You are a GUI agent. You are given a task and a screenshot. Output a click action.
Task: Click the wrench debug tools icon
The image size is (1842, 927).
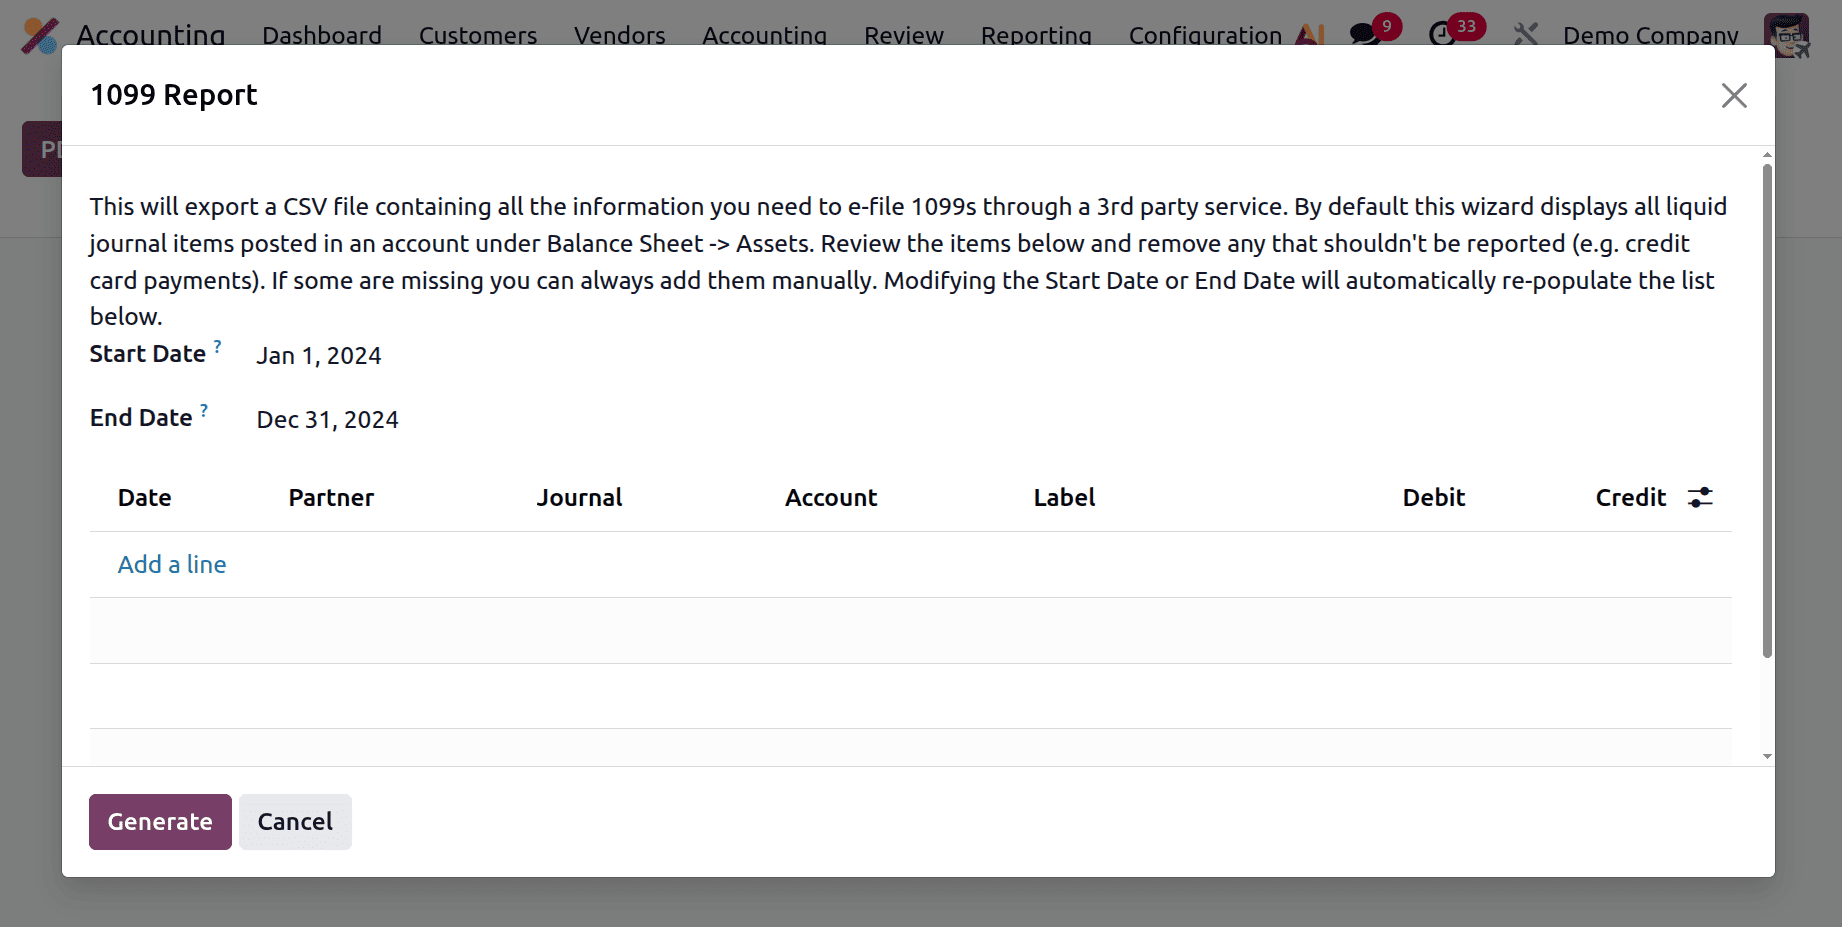(1525, 35)
